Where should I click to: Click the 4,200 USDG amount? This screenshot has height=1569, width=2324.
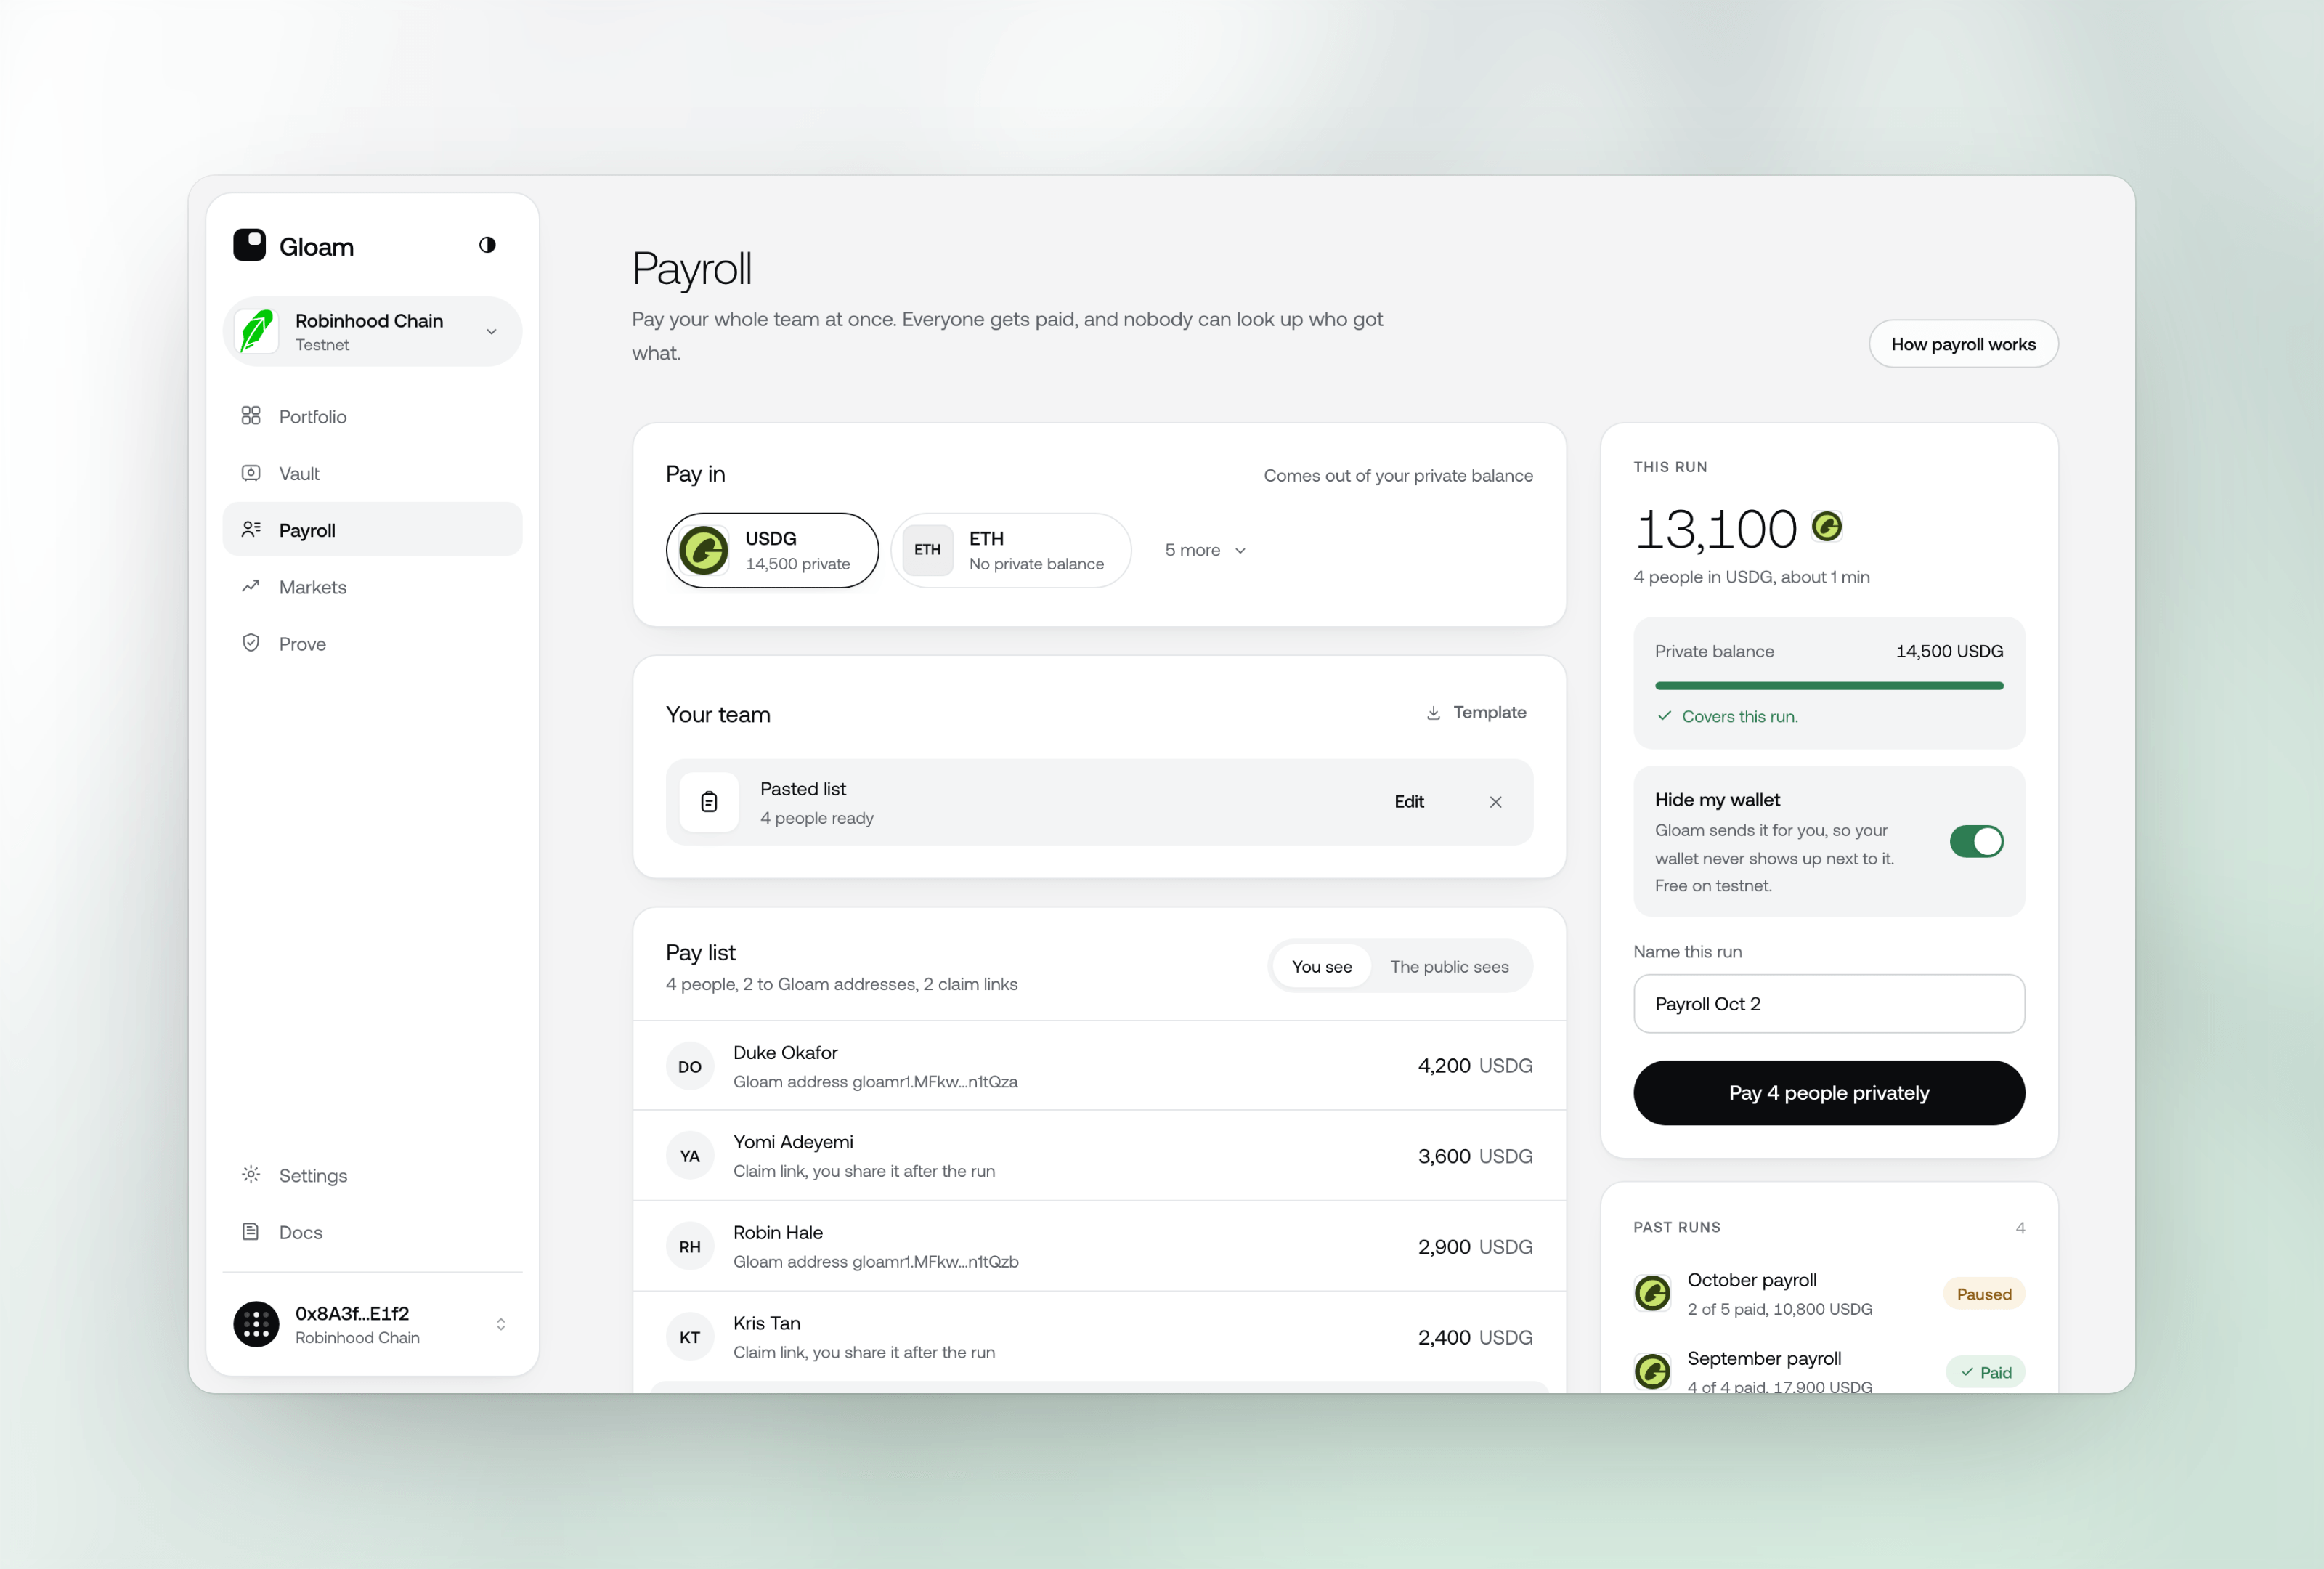click(1475, 1066)
